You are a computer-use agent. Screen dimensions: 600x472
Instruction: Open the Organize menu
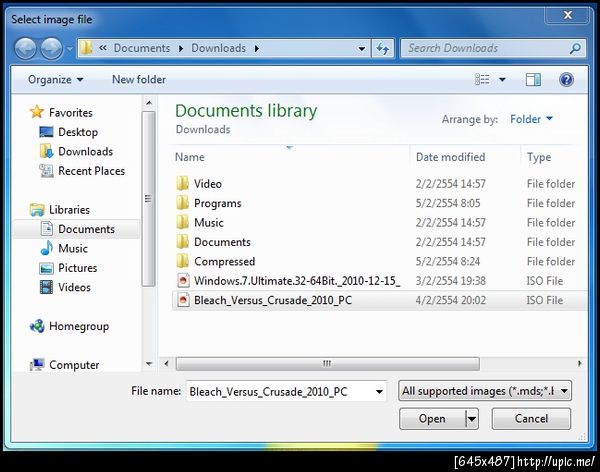55,80
